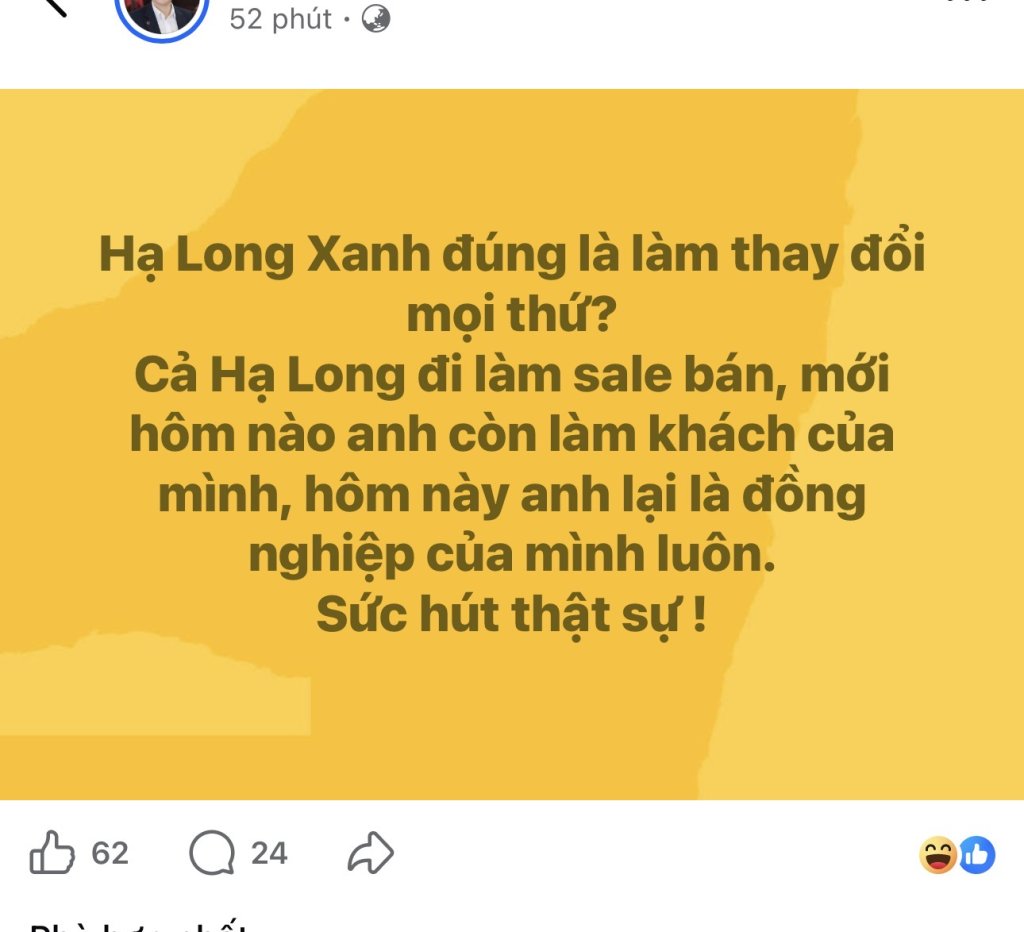
Task: Click the "nghiệp của mình luôn." line
Action: click(512, 555)
